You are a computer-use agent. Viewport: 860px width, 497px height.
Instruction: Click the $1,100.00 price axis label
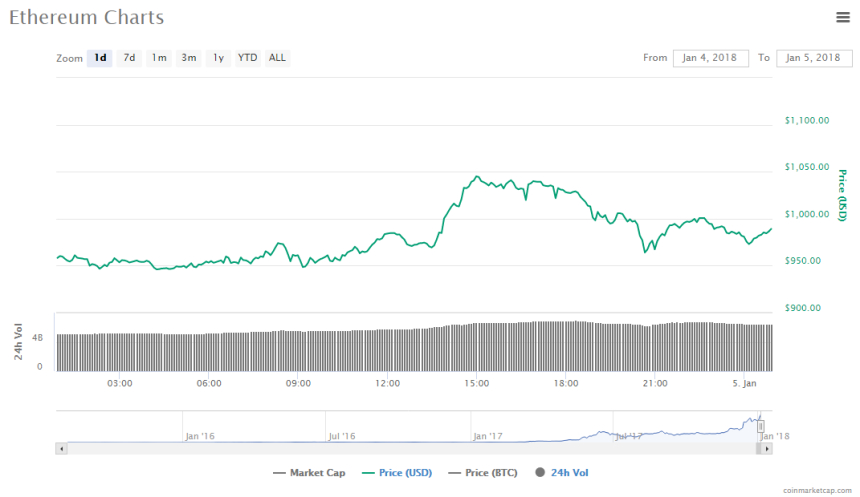(807, 120)
